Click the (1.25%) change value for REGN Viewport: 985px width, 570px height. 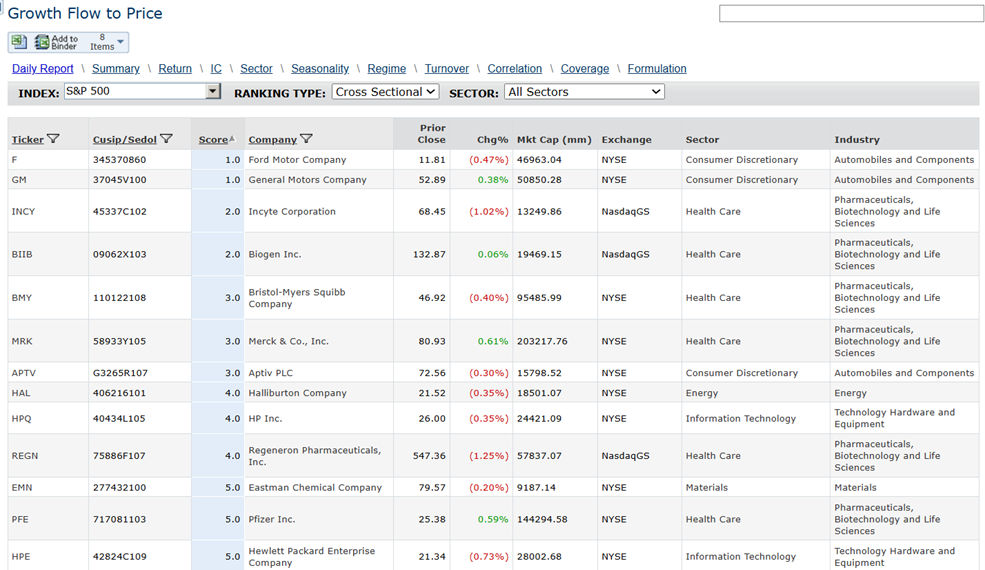point(489,456)
